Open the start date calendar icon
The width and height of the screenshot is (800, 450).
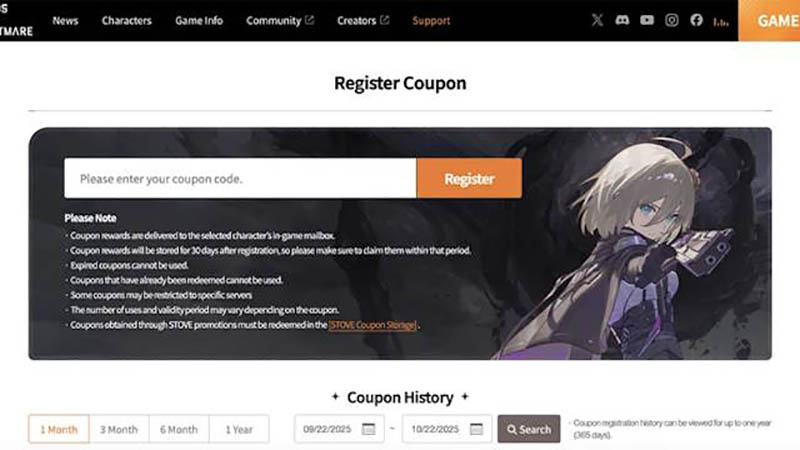(x=368, y=429)
